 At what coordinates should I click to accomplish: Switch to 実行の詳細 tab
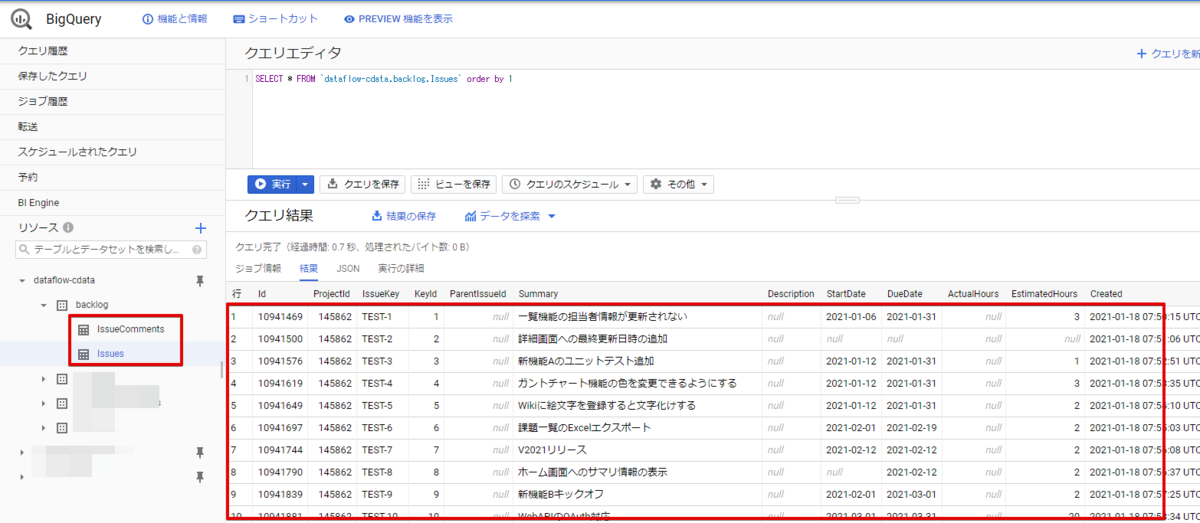point(401,269)
